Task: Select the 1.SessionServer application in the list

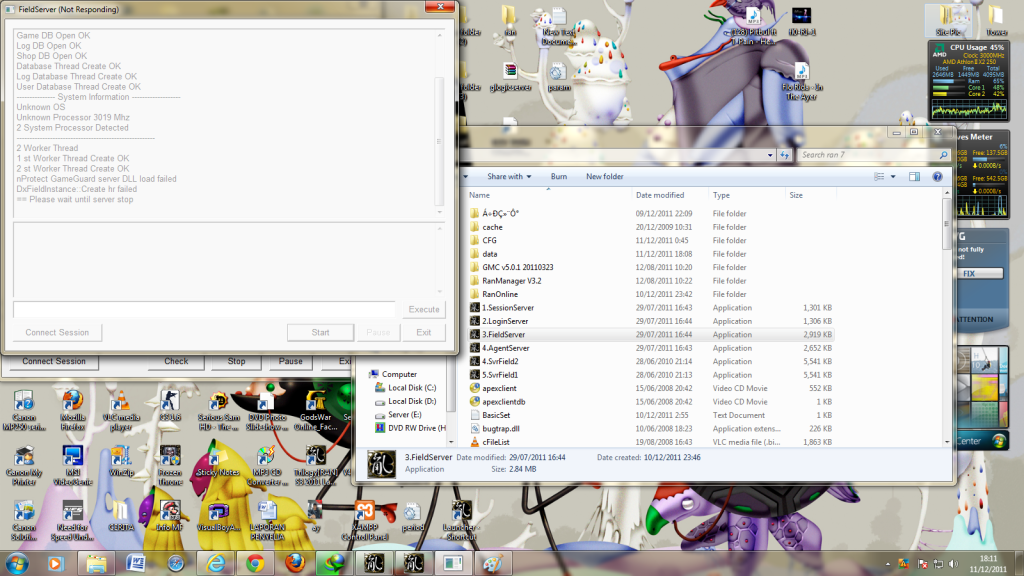Action: coord(508,308)
